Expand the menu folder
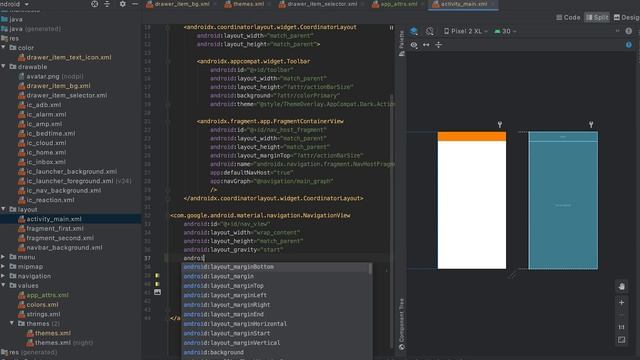This screenshot has height=360, width=640. click(4, 257)
